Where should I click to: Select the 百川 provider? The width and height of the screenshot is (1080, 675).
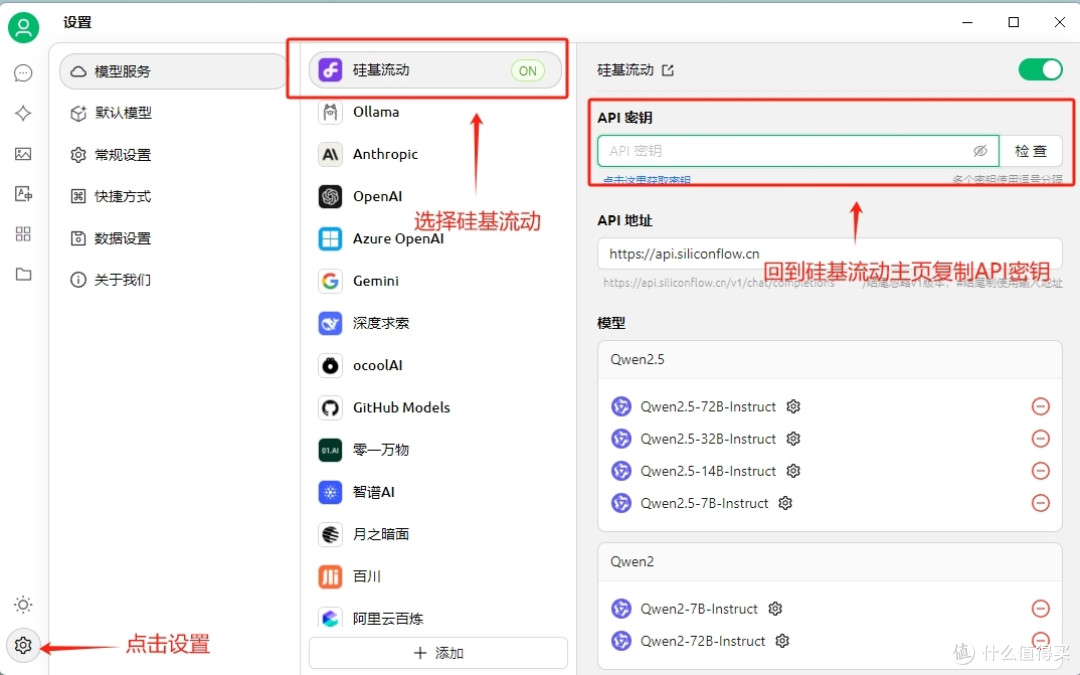click(435, 577)
